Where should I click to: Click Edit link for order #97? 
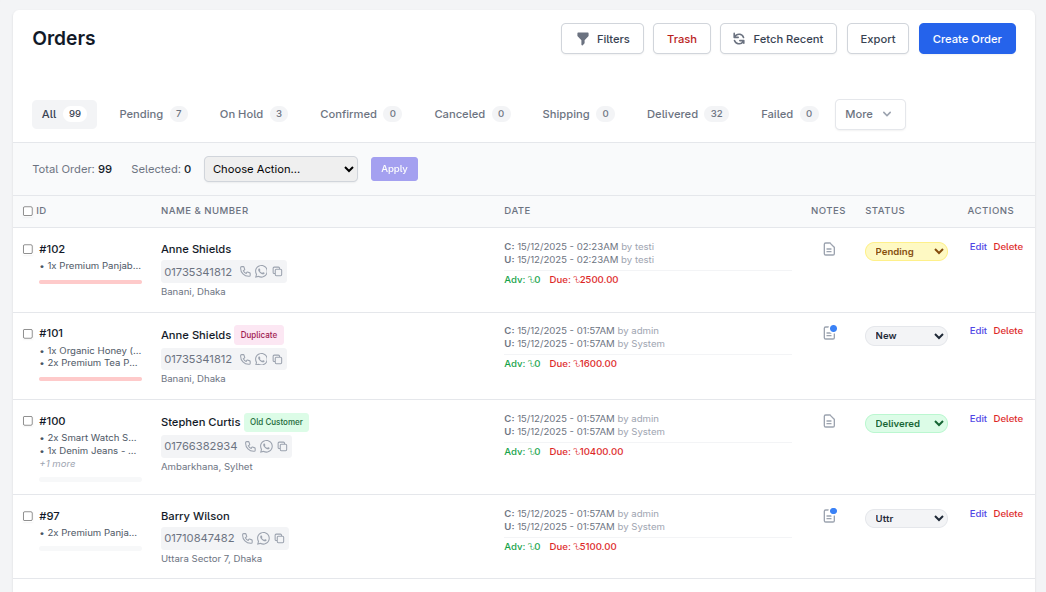click(977, 514)
